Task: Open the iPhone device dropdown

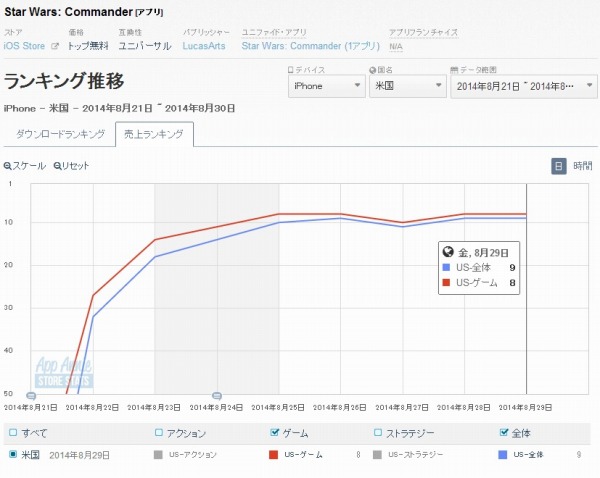Action: click(x=326, y=86)
